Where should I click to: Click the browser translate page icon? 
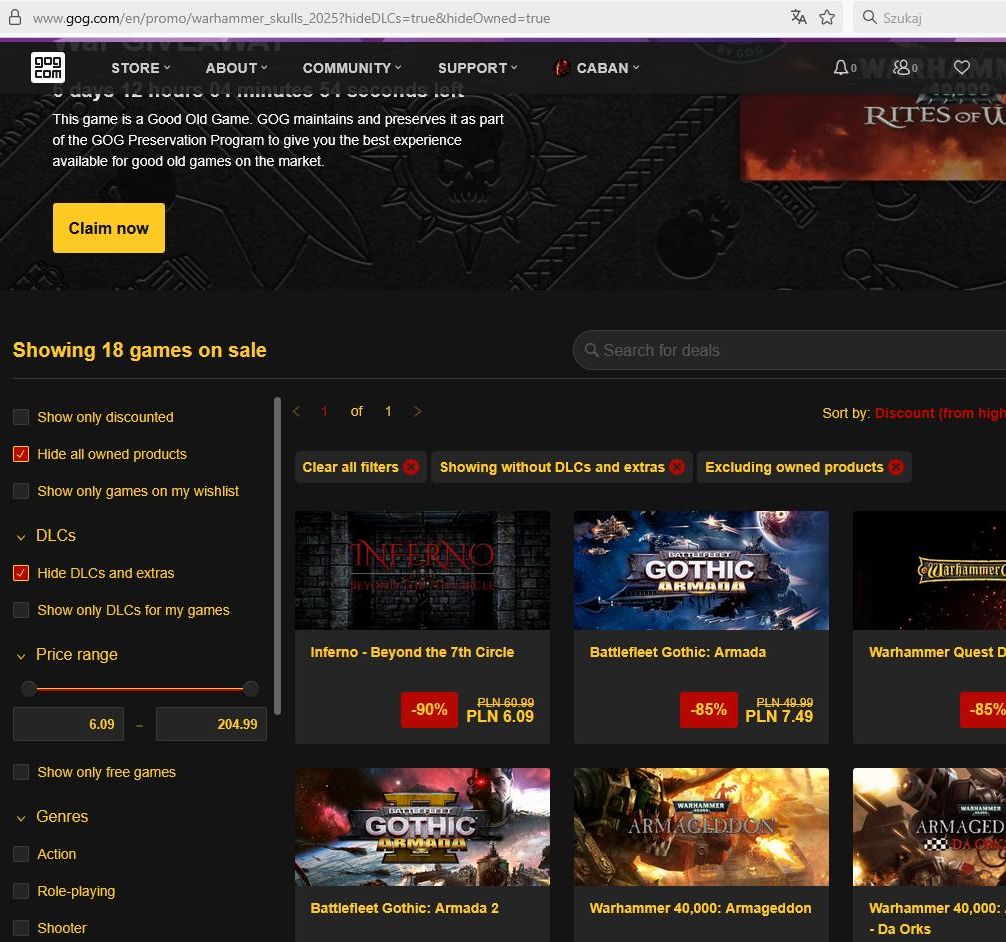click(799, 17)
